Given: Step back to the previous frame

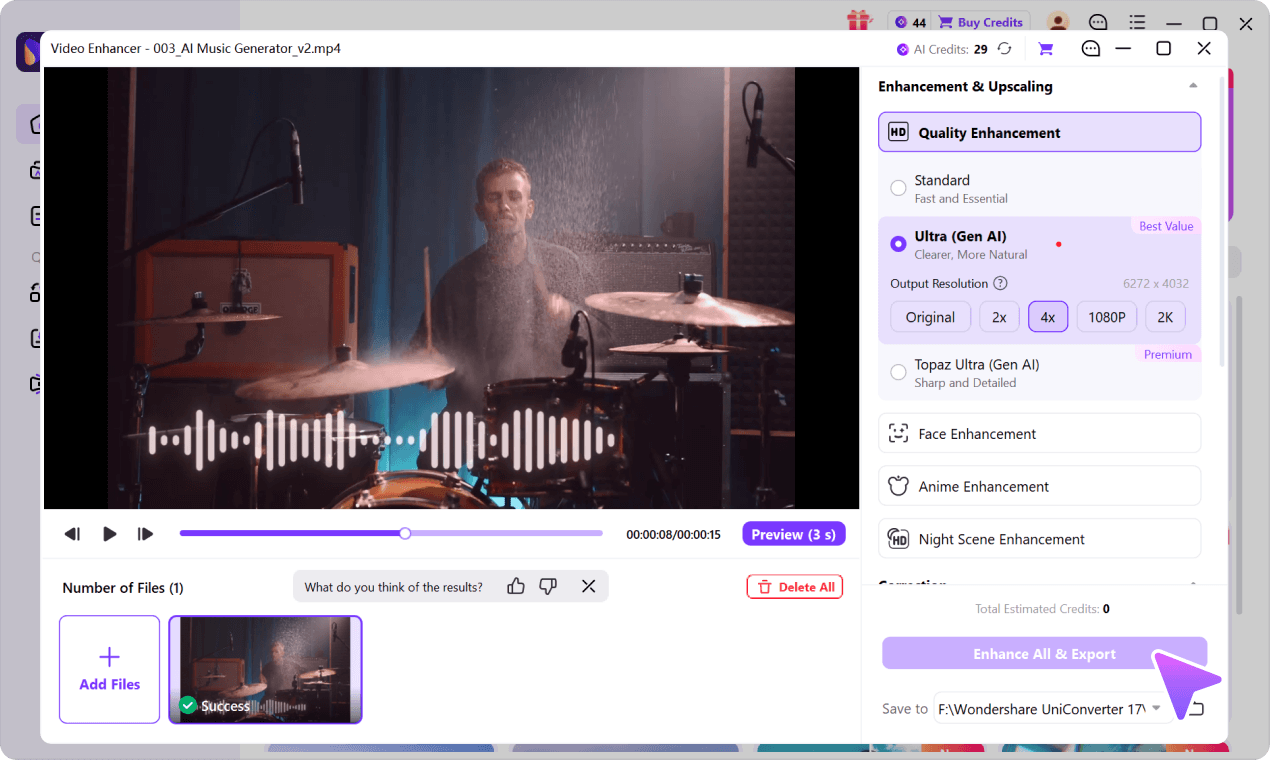Looking at the screenshot, I should 72,534.
